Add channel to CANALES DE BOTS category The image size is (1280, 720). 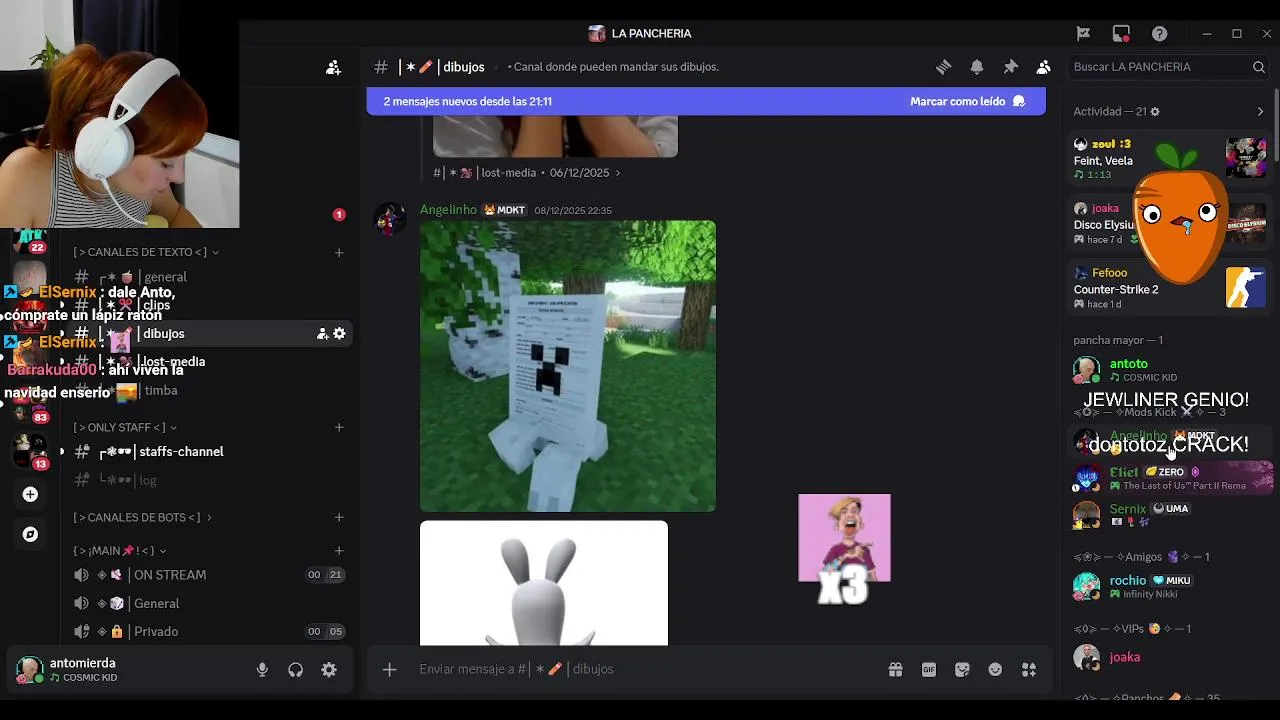339,517
